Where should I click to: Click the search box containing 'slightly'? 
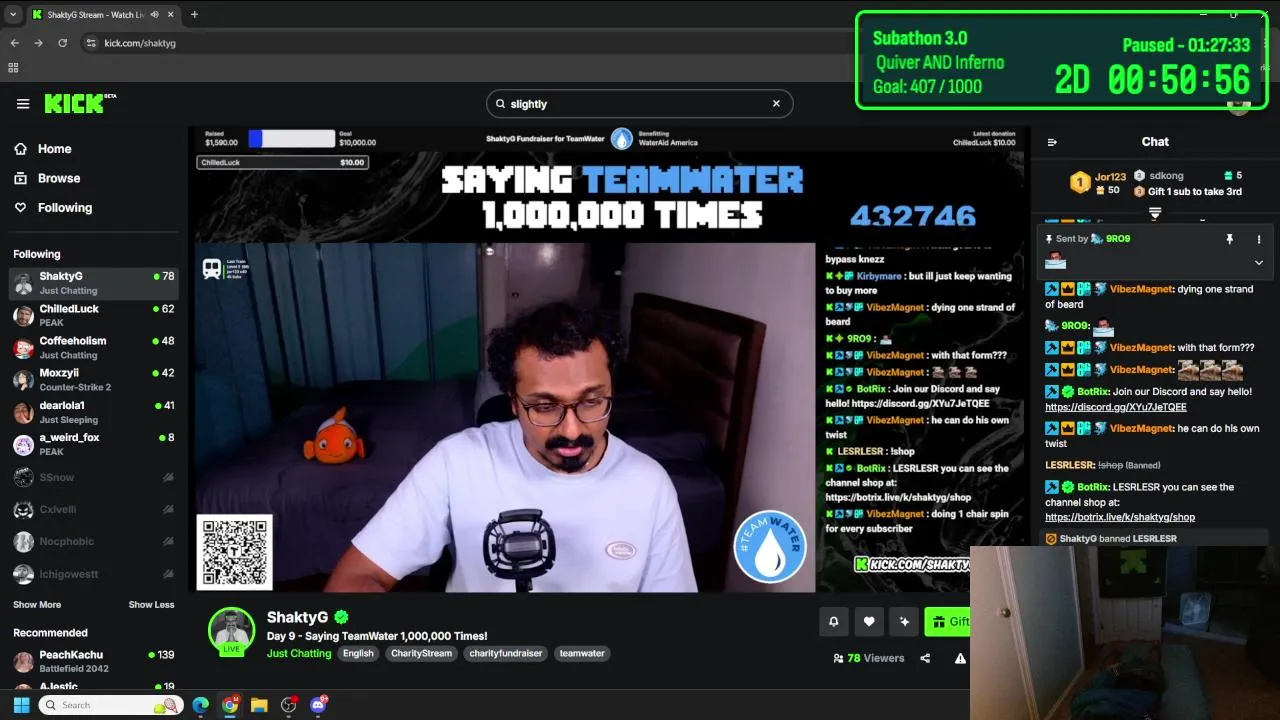coord(640,104)
